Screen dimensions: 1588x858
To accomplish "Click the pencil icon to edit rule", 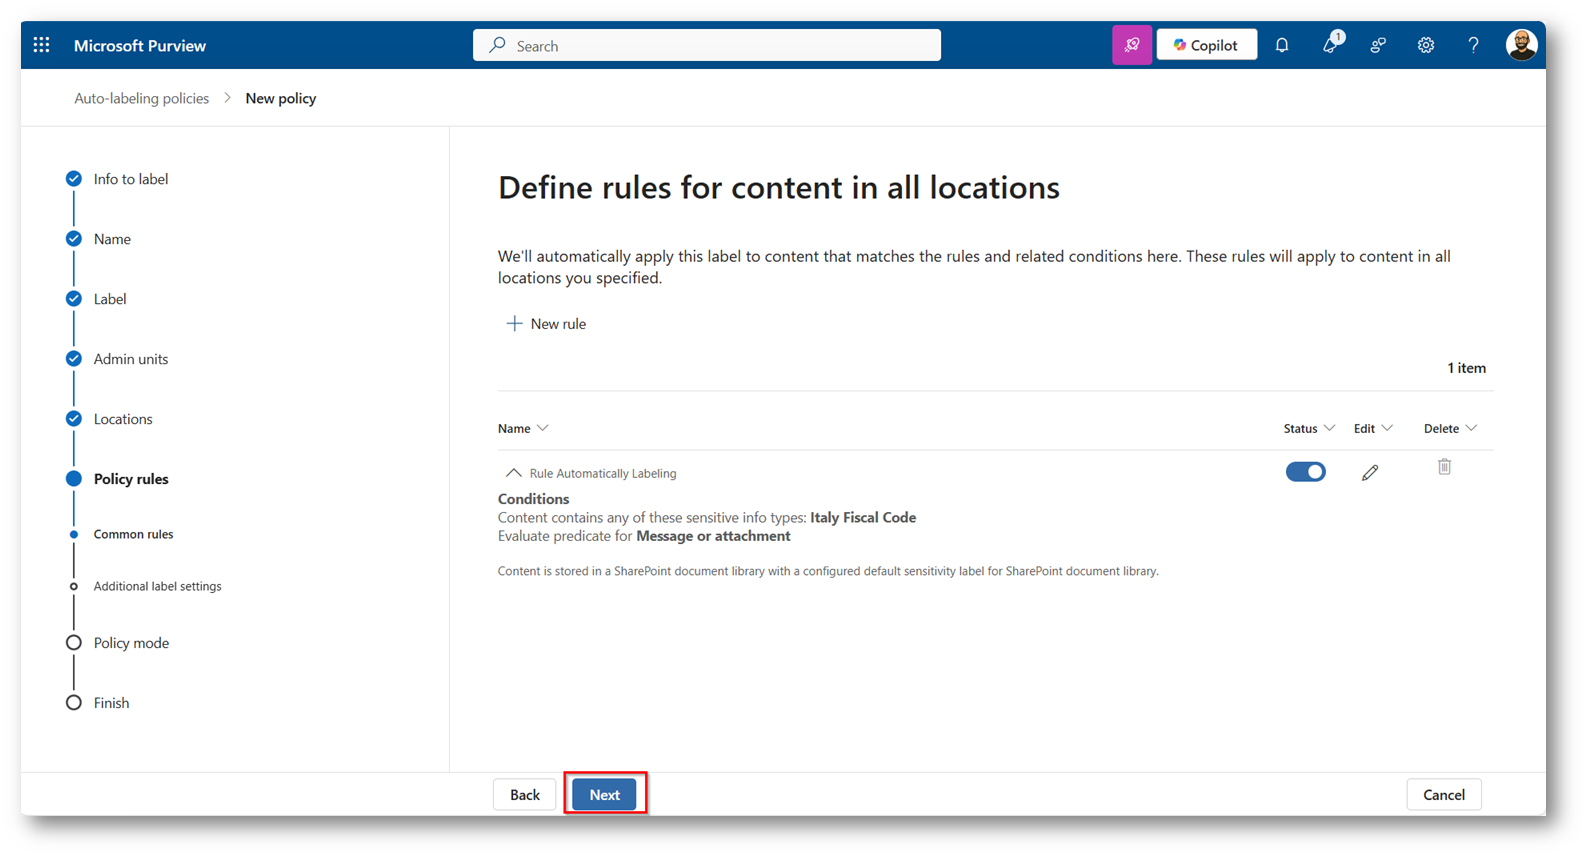I will 1369,472.
